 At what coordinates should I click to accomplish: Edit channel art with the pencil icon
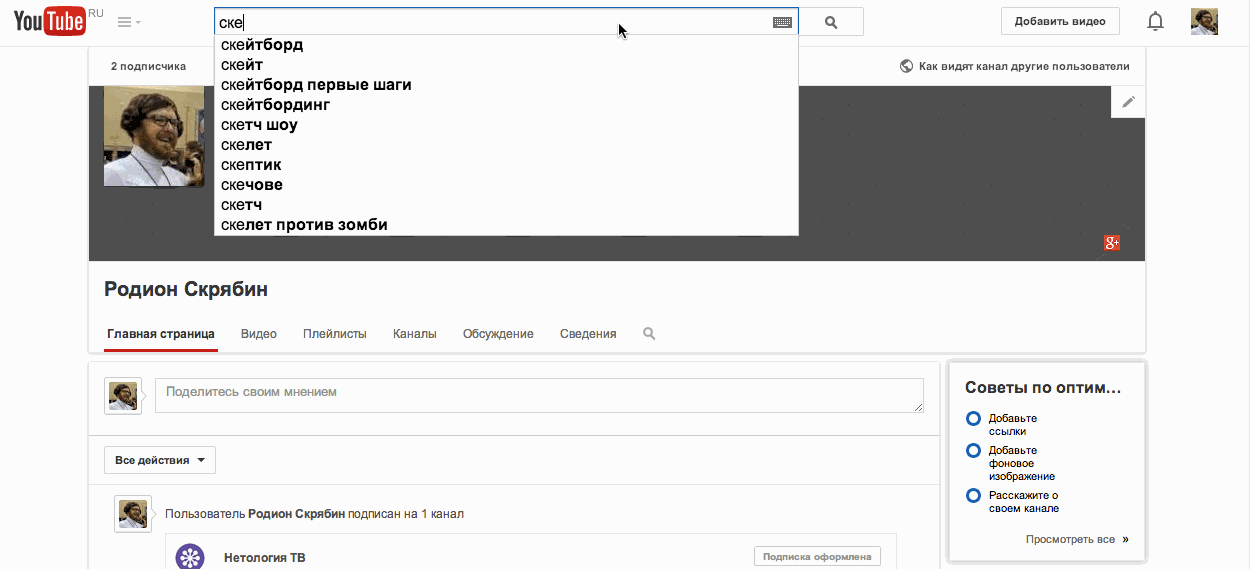pyautogui.click(x=1128, y=102)
